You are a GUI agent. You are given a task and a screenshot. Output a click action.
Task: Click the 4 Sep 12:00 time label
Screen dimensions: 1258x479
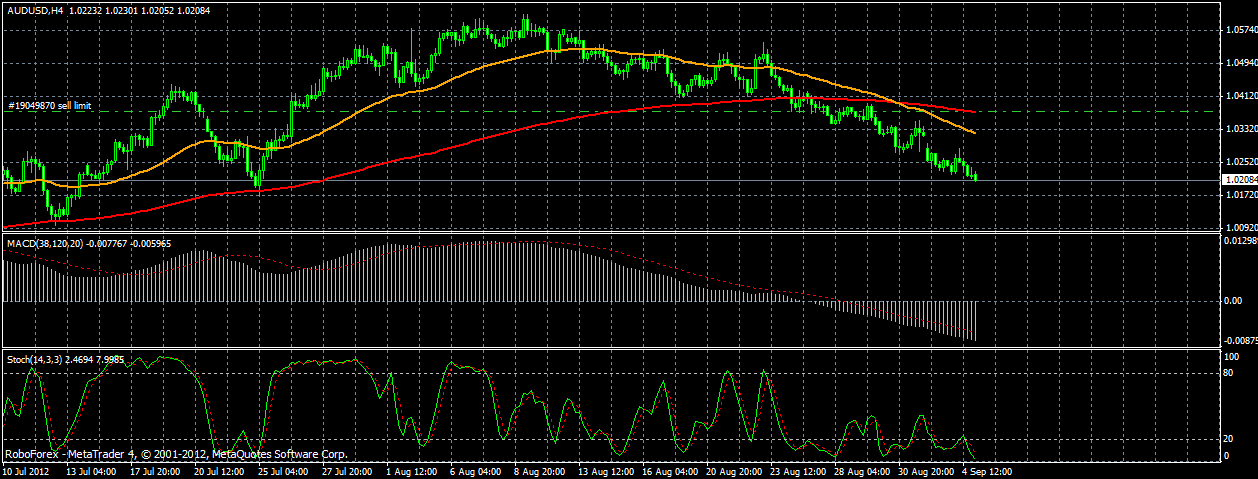(x=987, y=470)
